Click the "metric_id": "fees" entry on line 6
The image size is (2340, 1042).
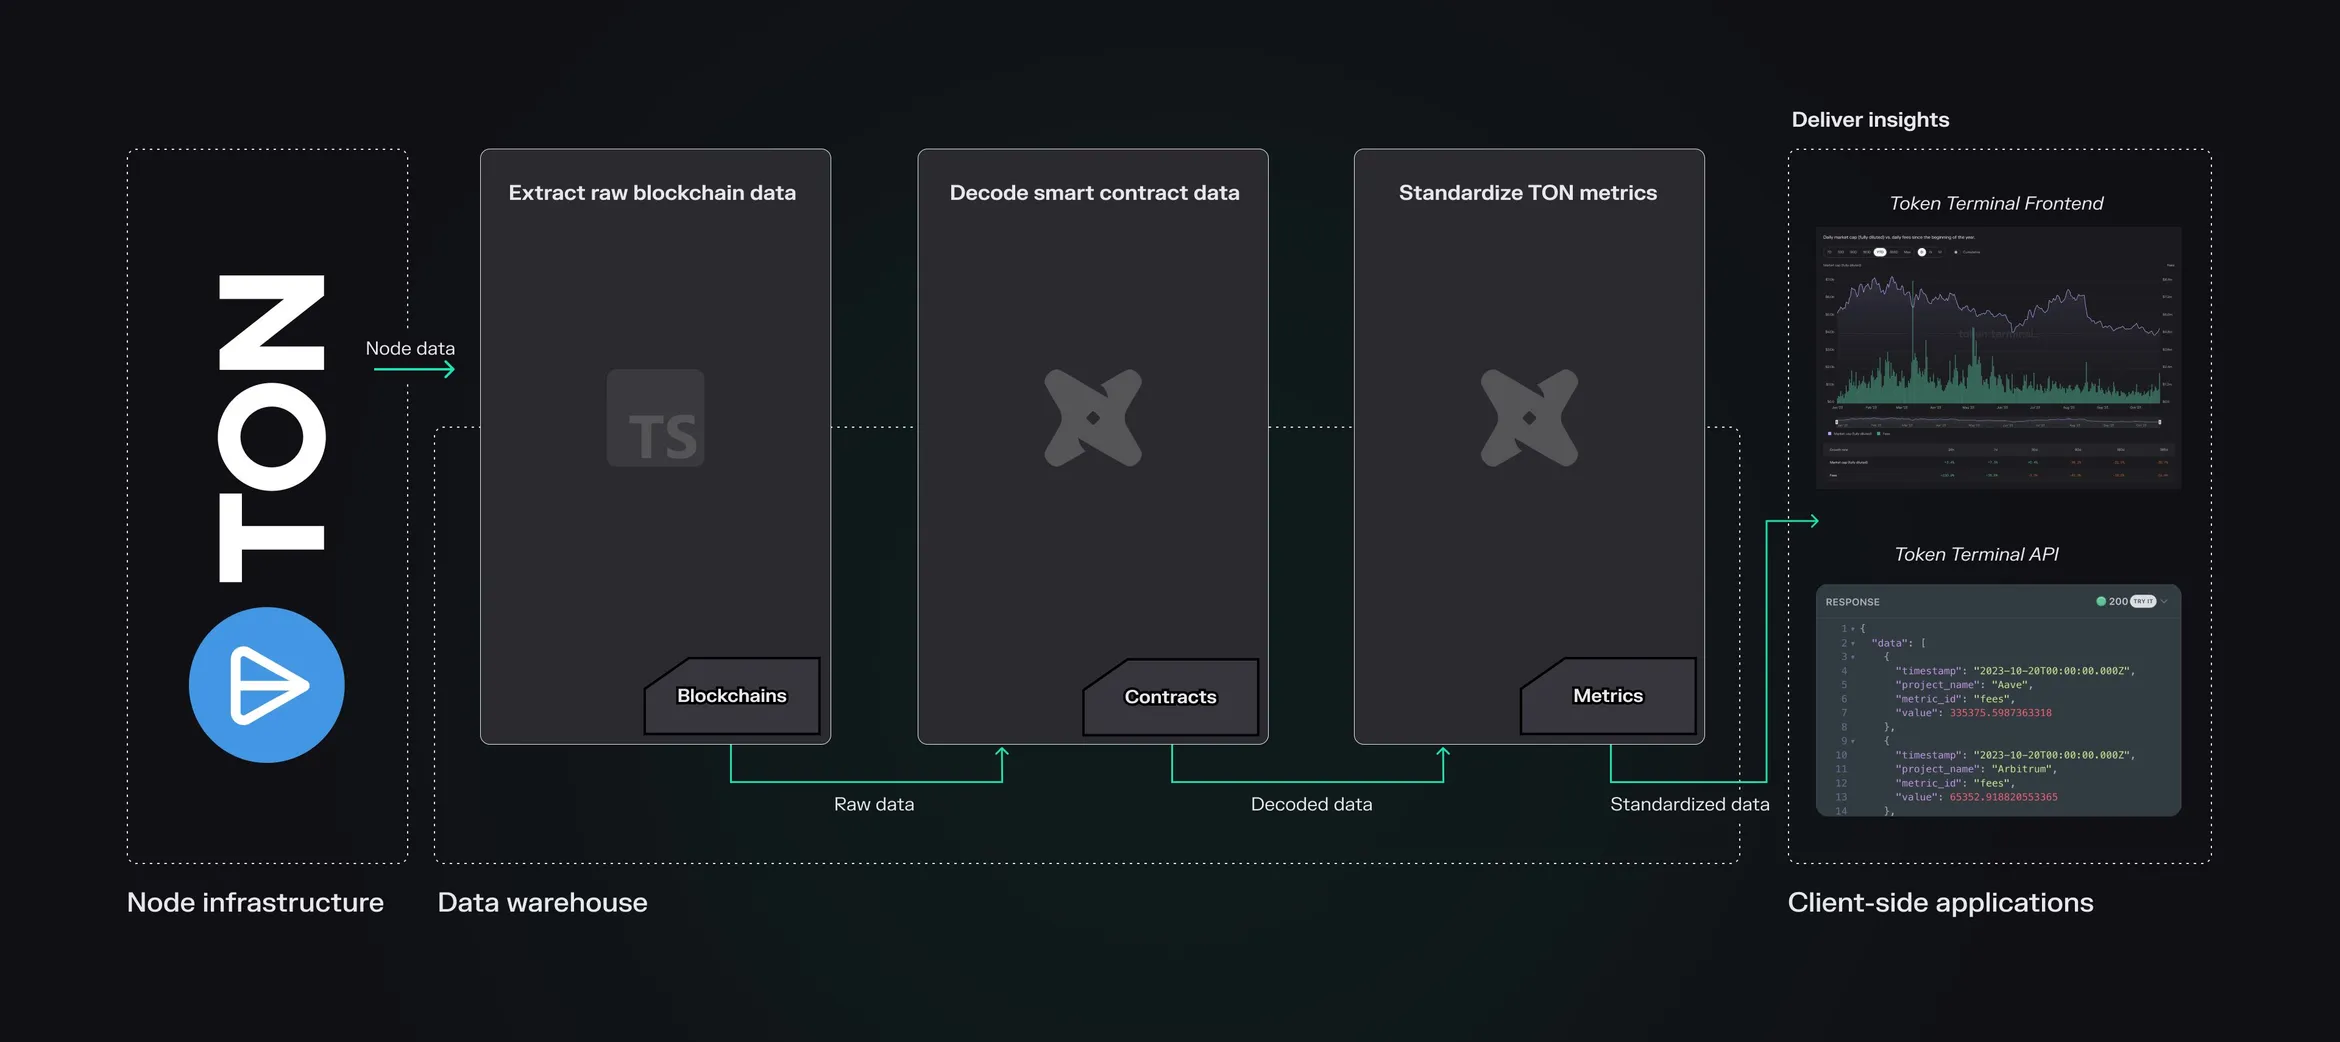tap(1955, 699)
